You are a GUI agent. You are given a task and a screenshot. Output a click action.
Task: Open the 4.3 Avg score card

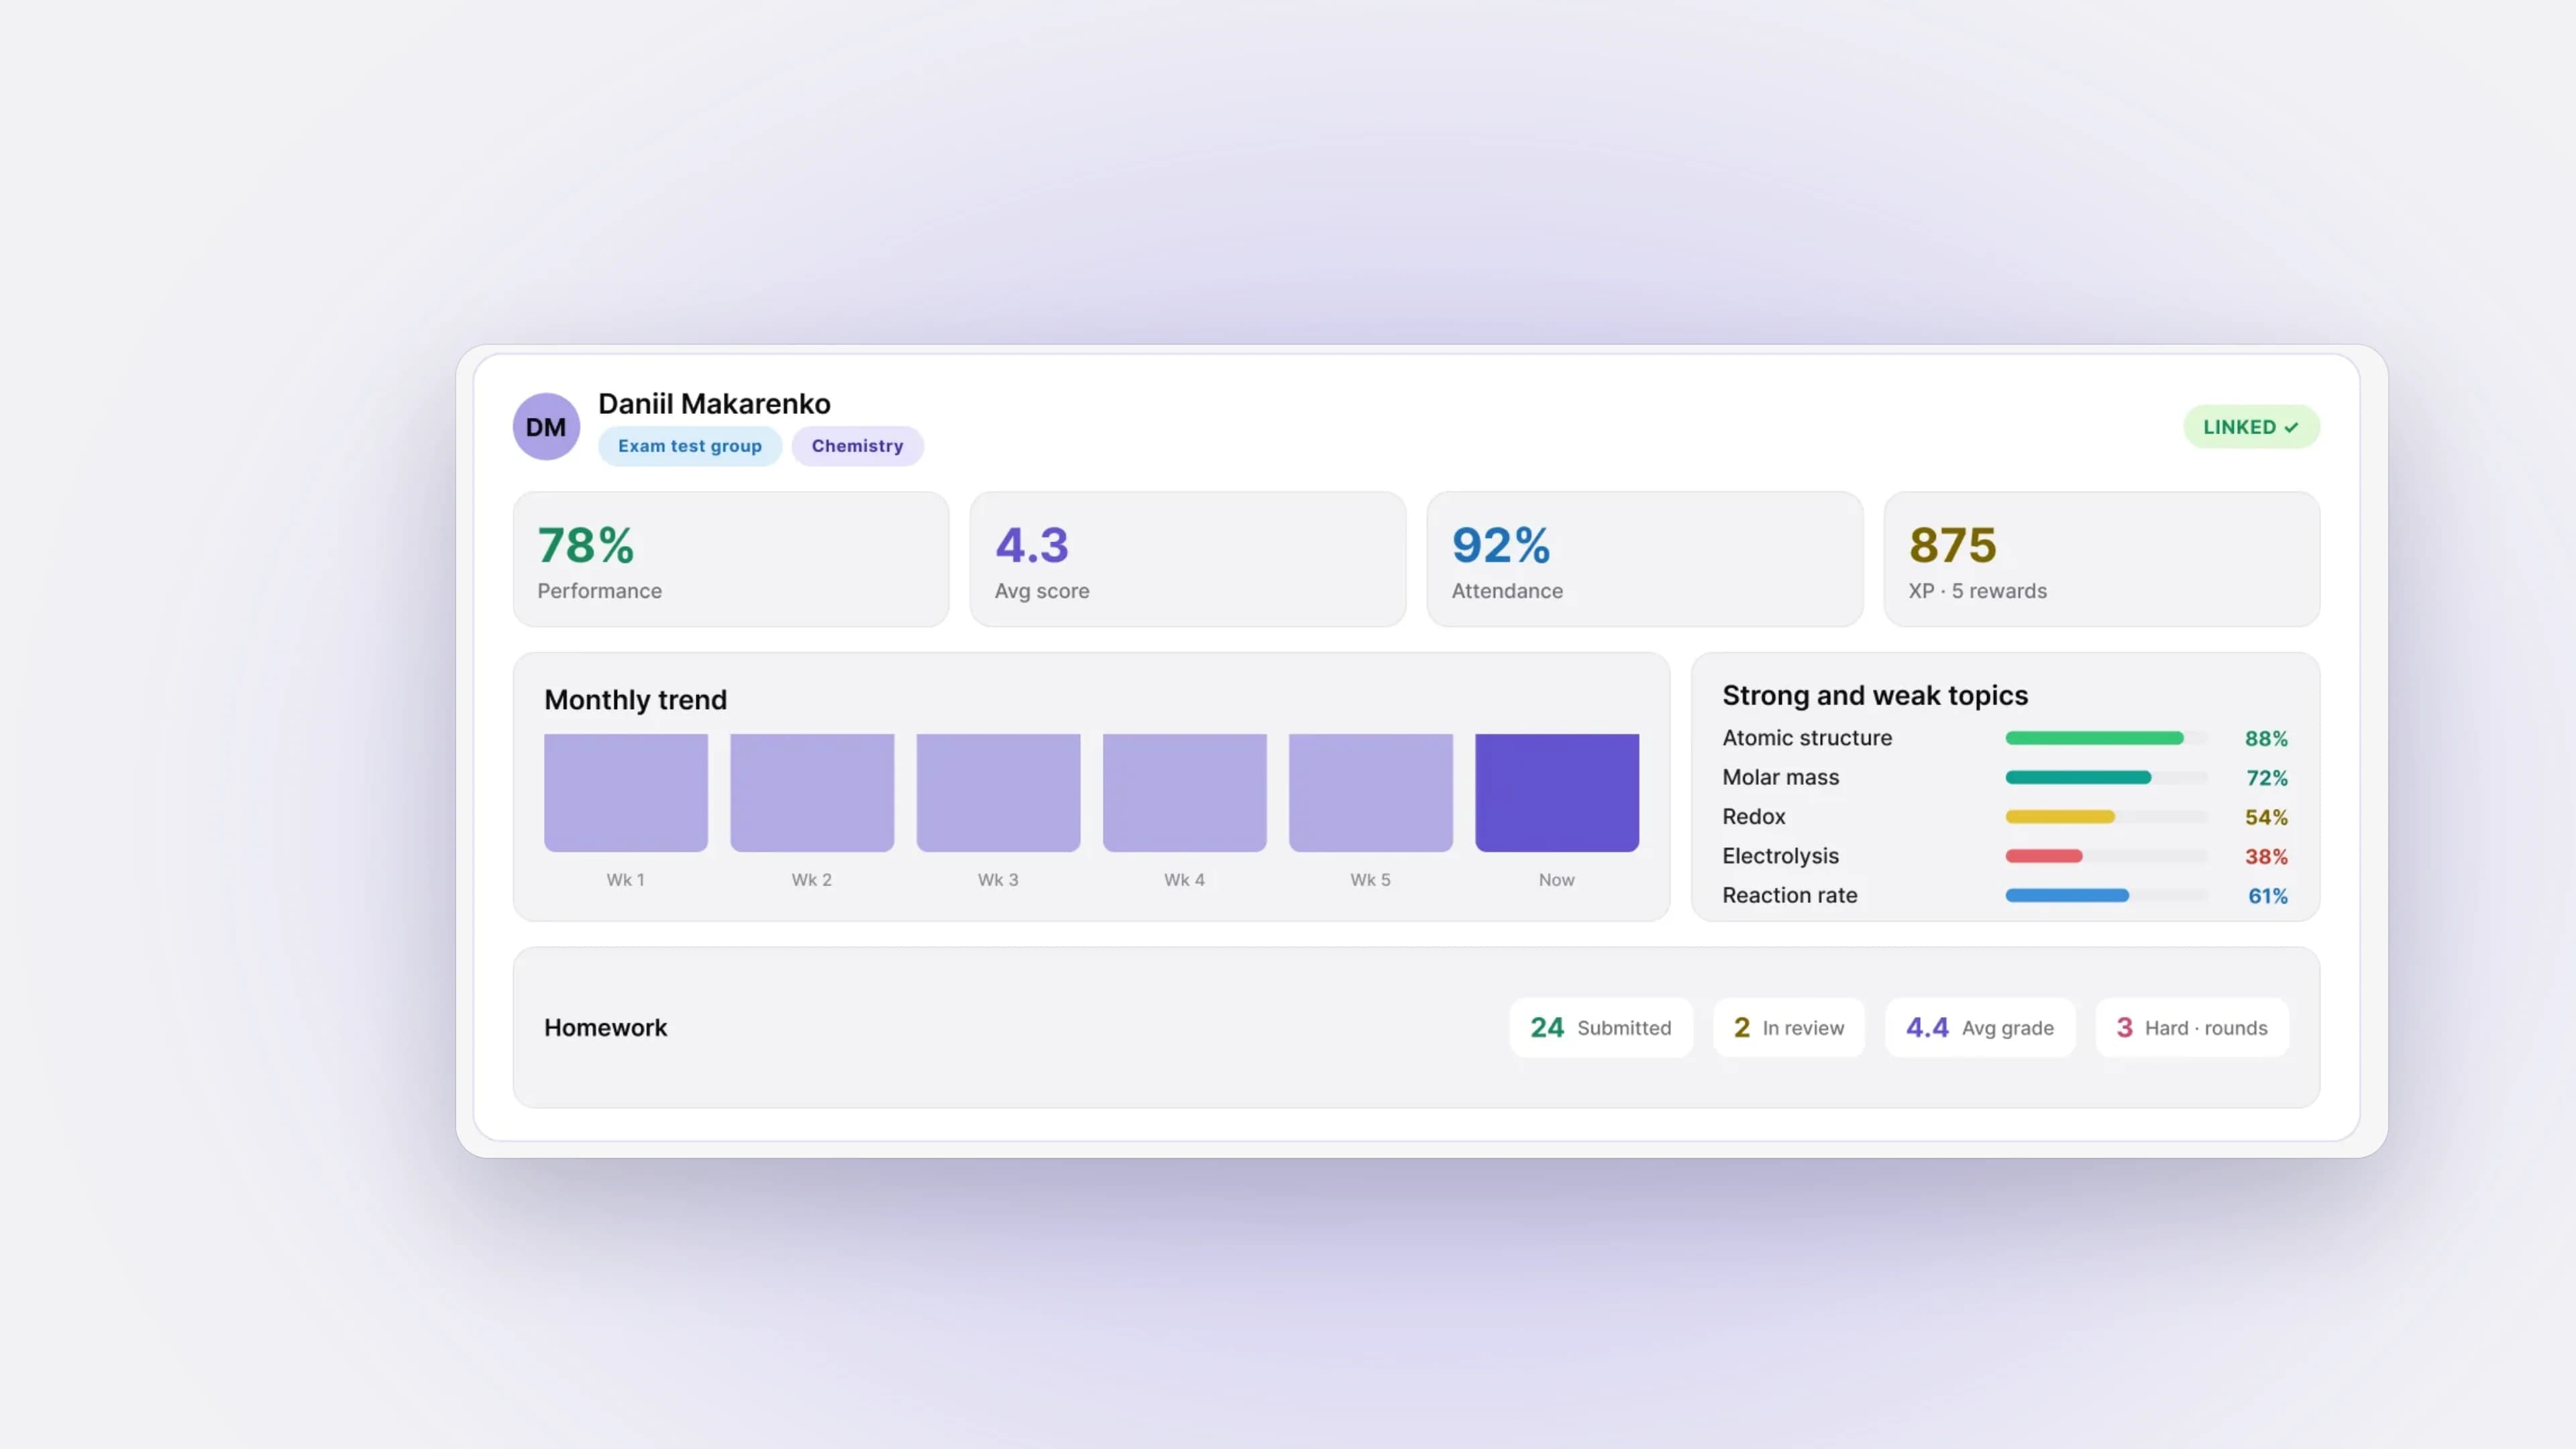click(x=1188, y=559)
